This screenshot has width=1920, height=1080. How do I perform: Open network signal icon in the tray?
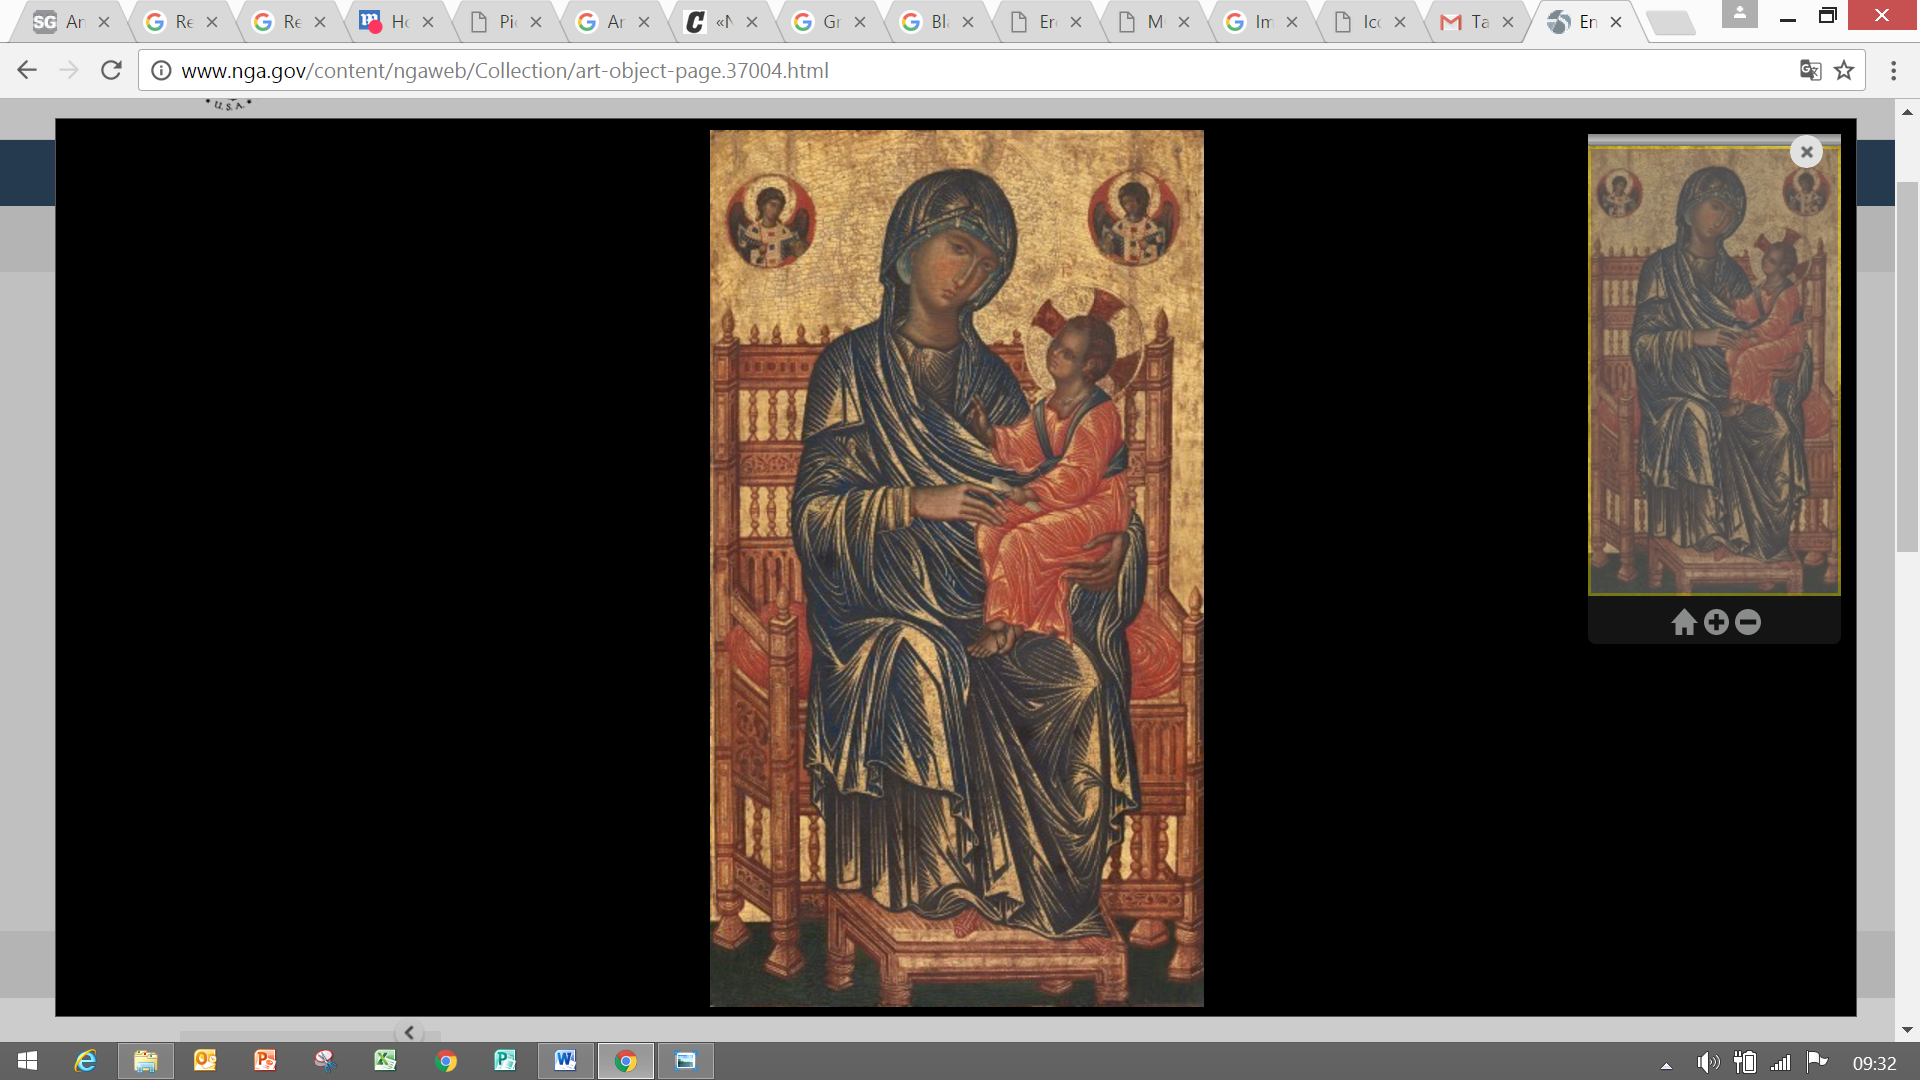click(1781, 1063)
